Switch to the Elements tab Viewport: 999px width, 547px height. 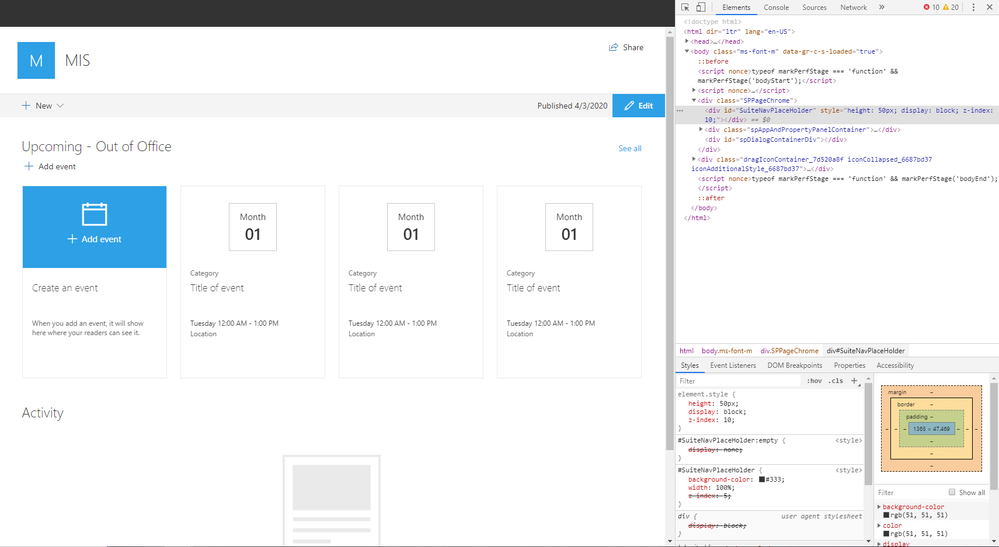(x=736, y=8)
